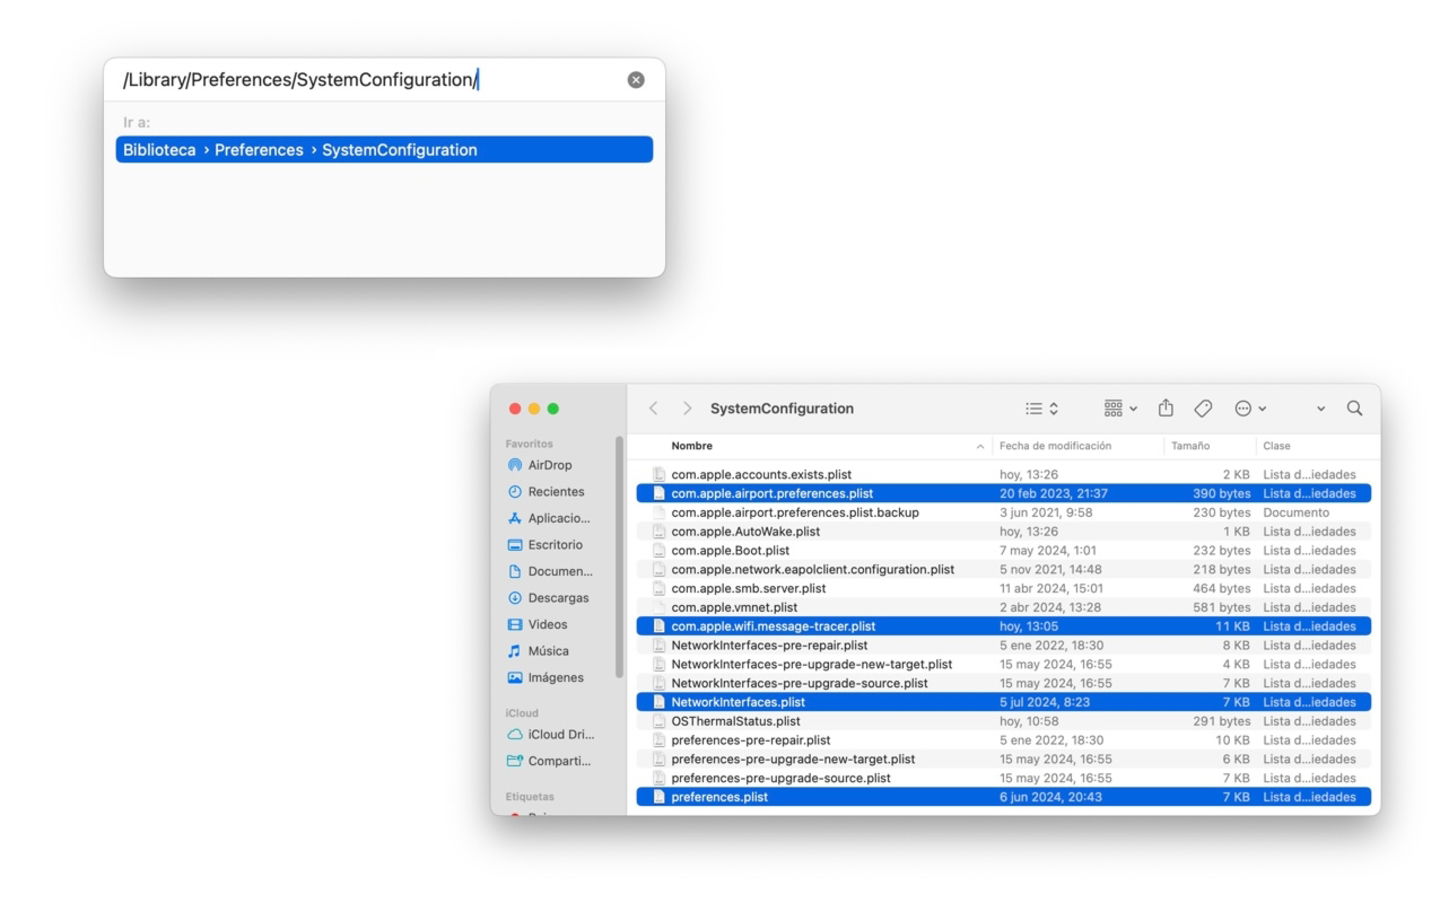This screenshot has width=1440, height=903.
Task: Open Descargas in sidebar
Action: (558, 598)
